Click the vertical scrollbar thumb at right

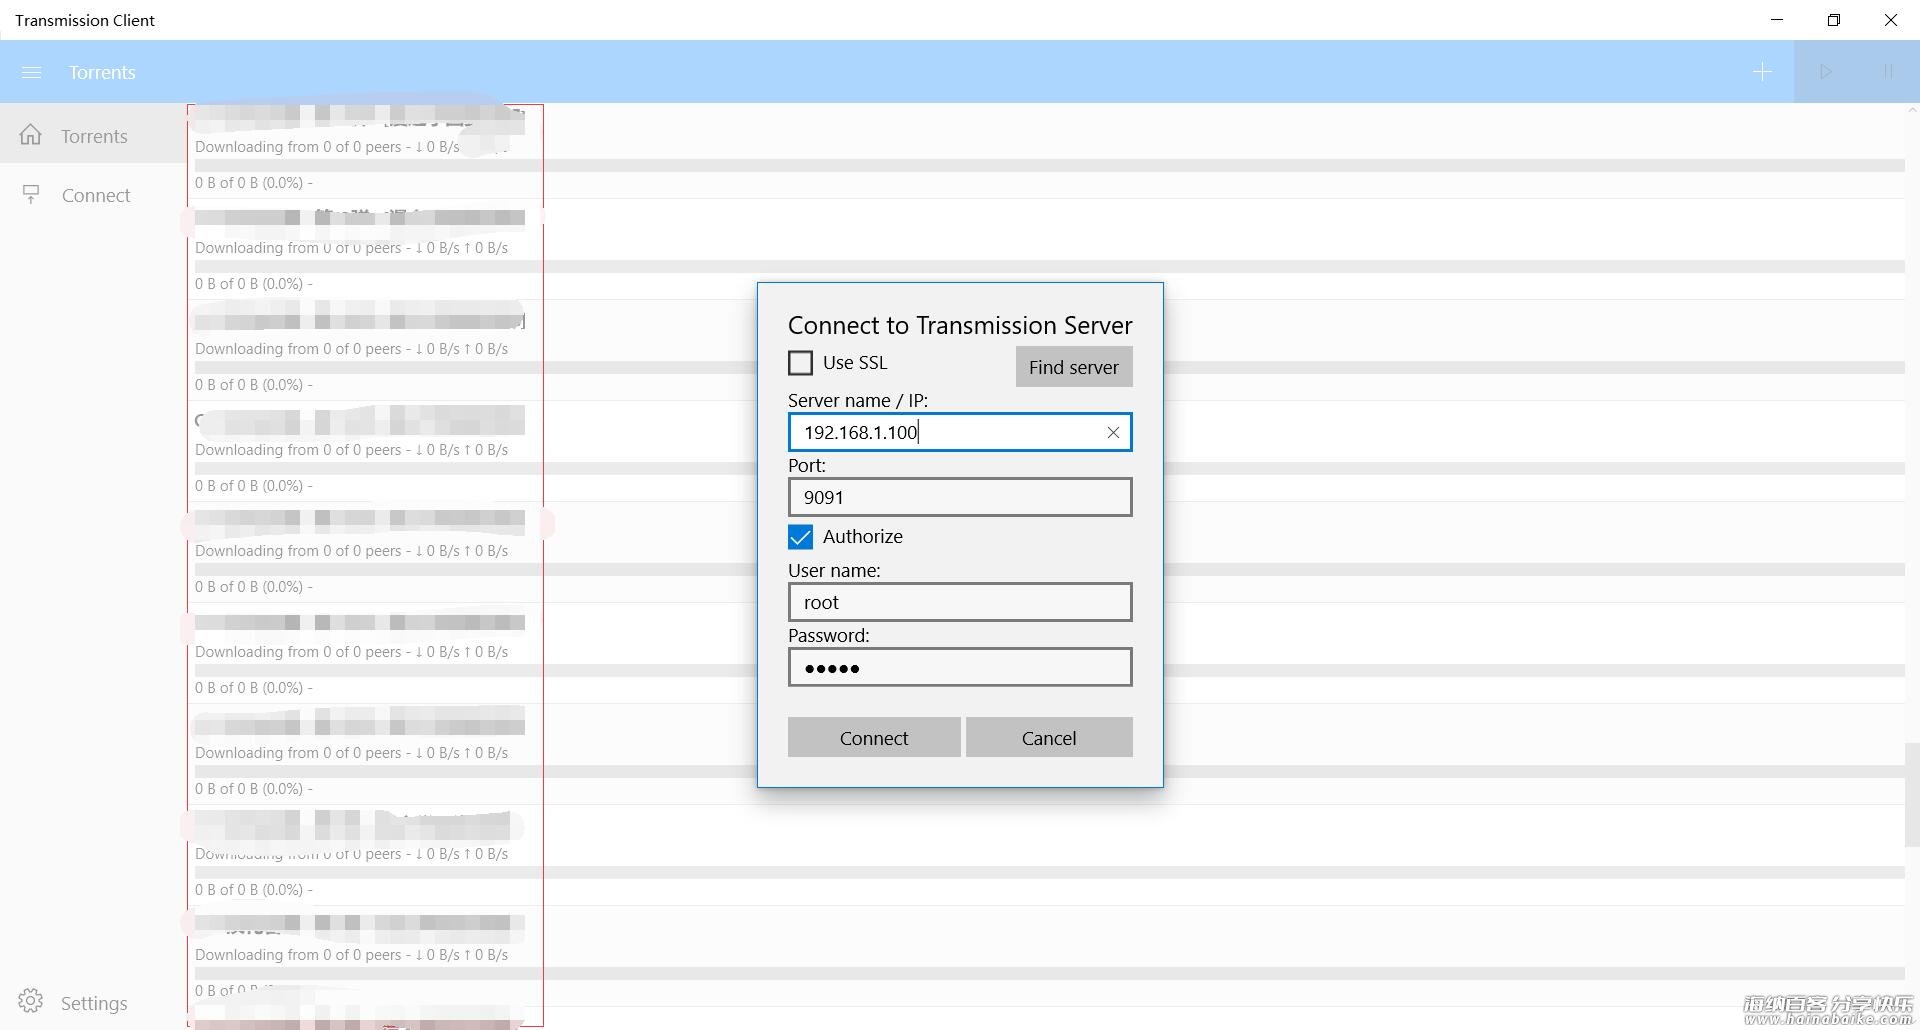click(1912, 795)
